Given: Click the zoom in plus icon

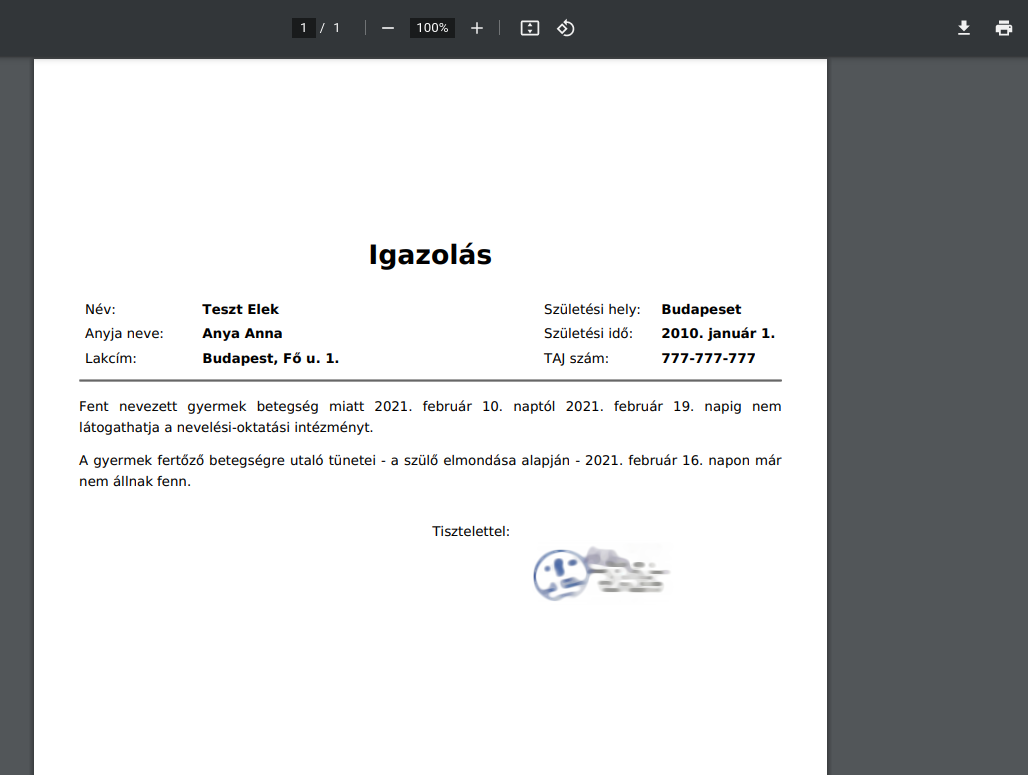Looking at the screenshot, I should 477,28.
